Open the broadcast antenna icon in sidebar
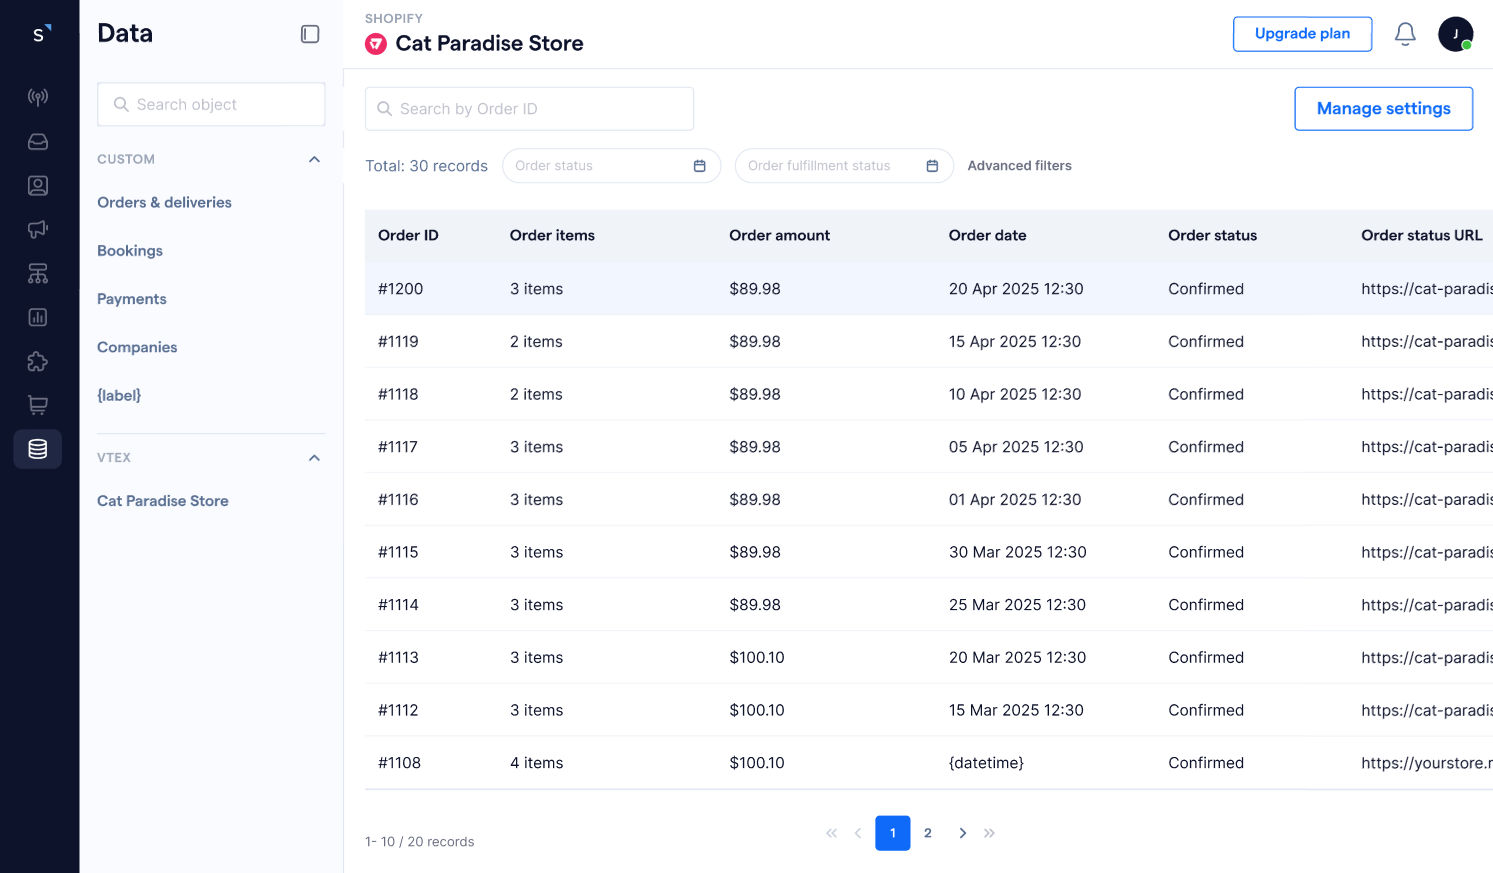This screenshot has width=1493, height=873. coord(38,97)
